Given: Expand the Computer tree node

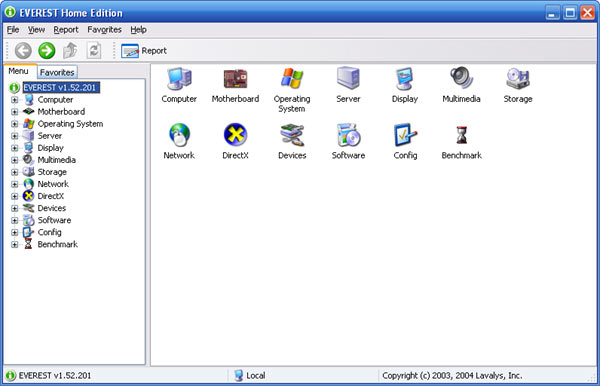Looking at the screenshot, I should (x=15, y=100).
